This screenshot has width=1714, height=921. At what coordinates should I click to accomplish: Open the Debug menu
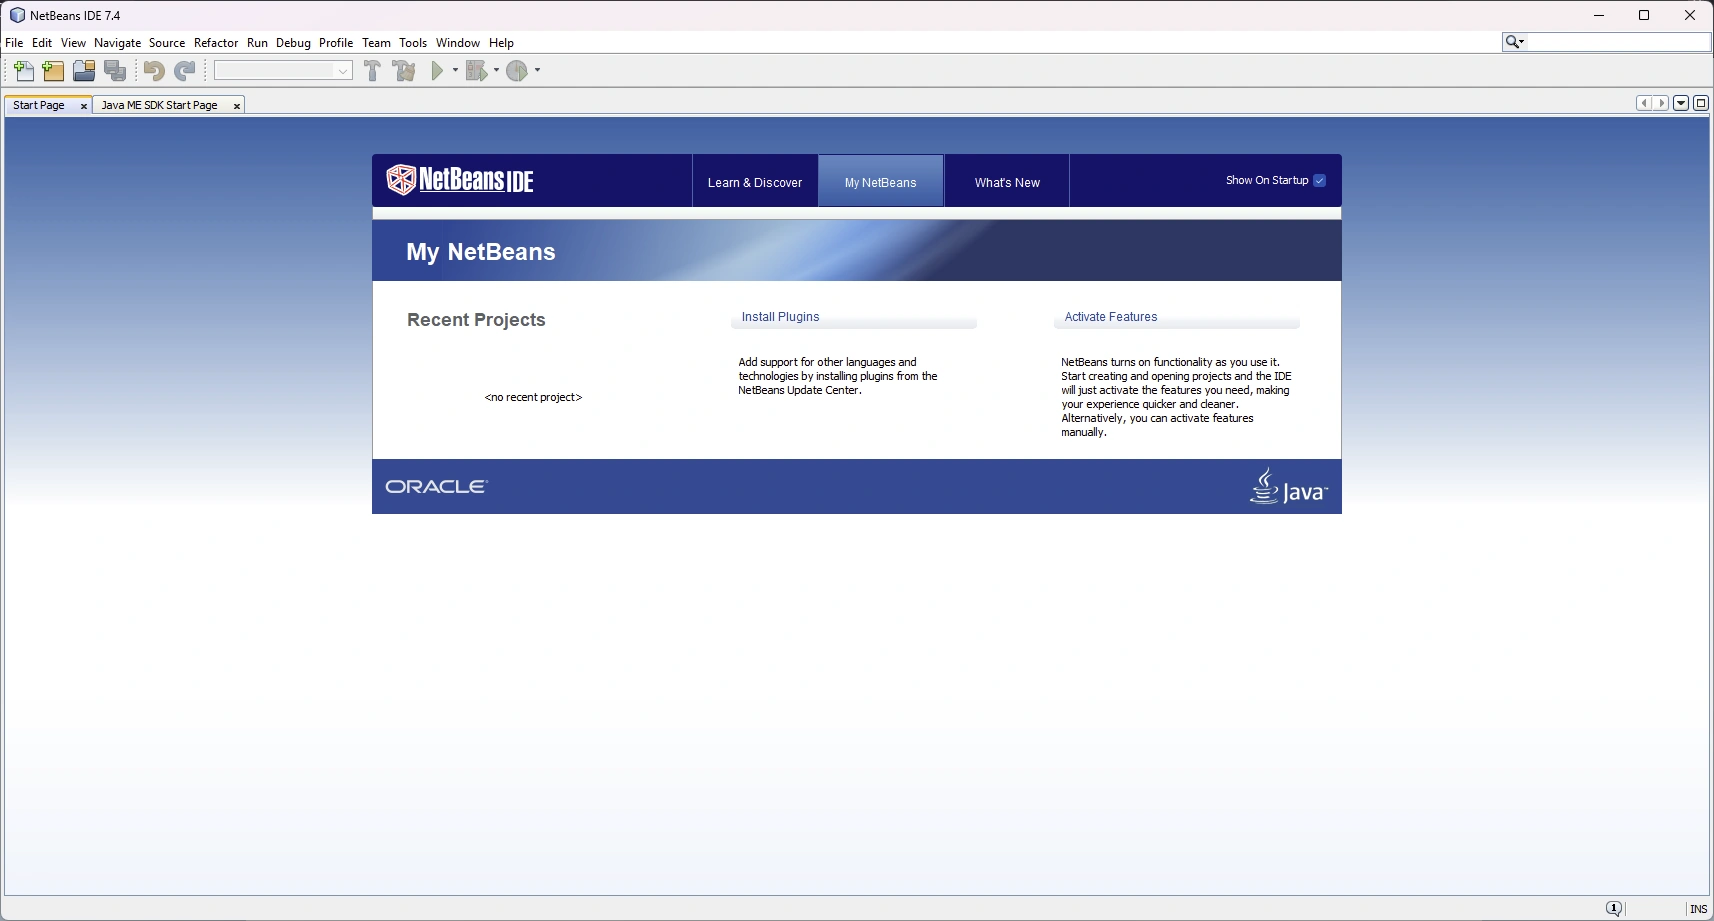point(293,43)
